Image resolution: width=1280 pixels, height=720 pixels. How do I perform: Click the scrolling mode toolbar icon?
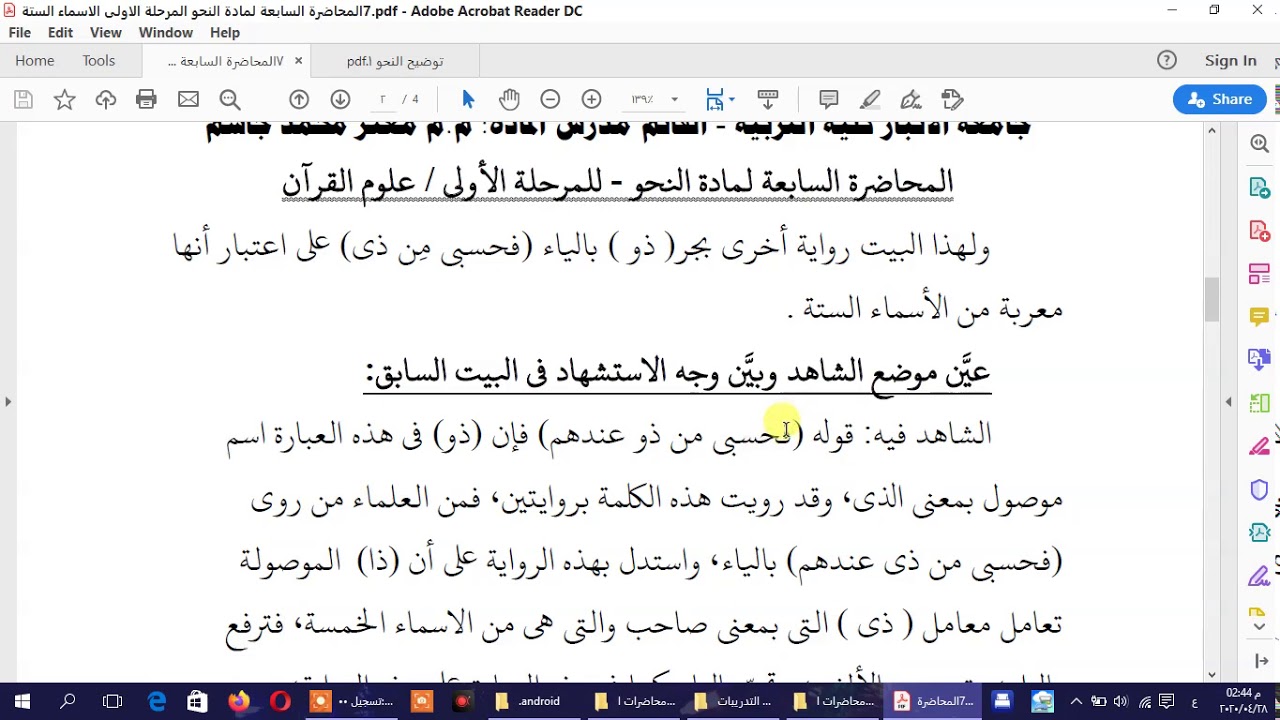(768, 99)
